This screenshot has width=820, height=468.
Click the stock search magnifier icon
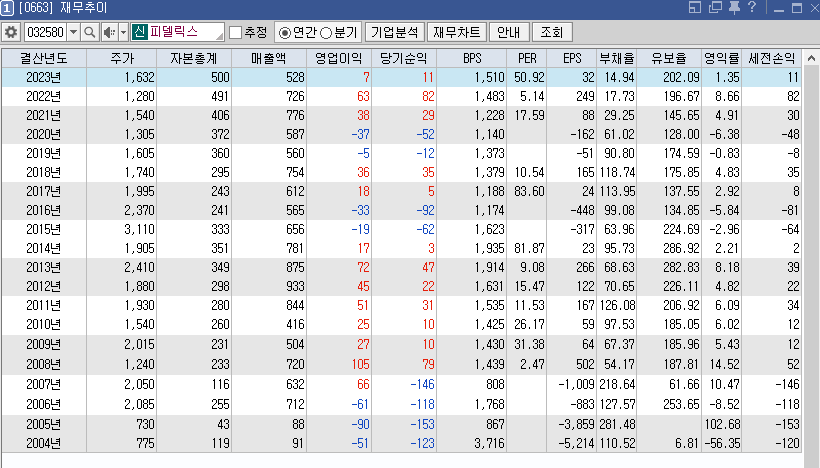point(89,32)
